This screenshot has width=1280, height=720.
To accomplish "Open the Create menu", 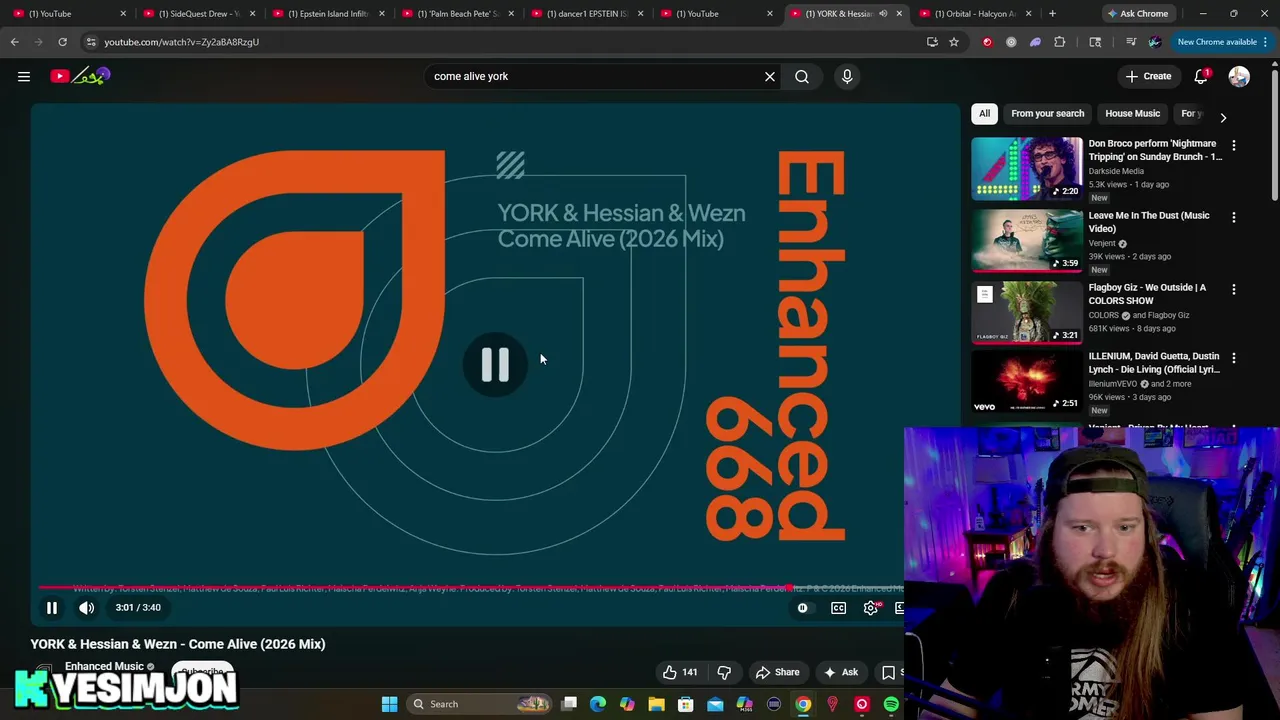I will (x=1148, y=76).
